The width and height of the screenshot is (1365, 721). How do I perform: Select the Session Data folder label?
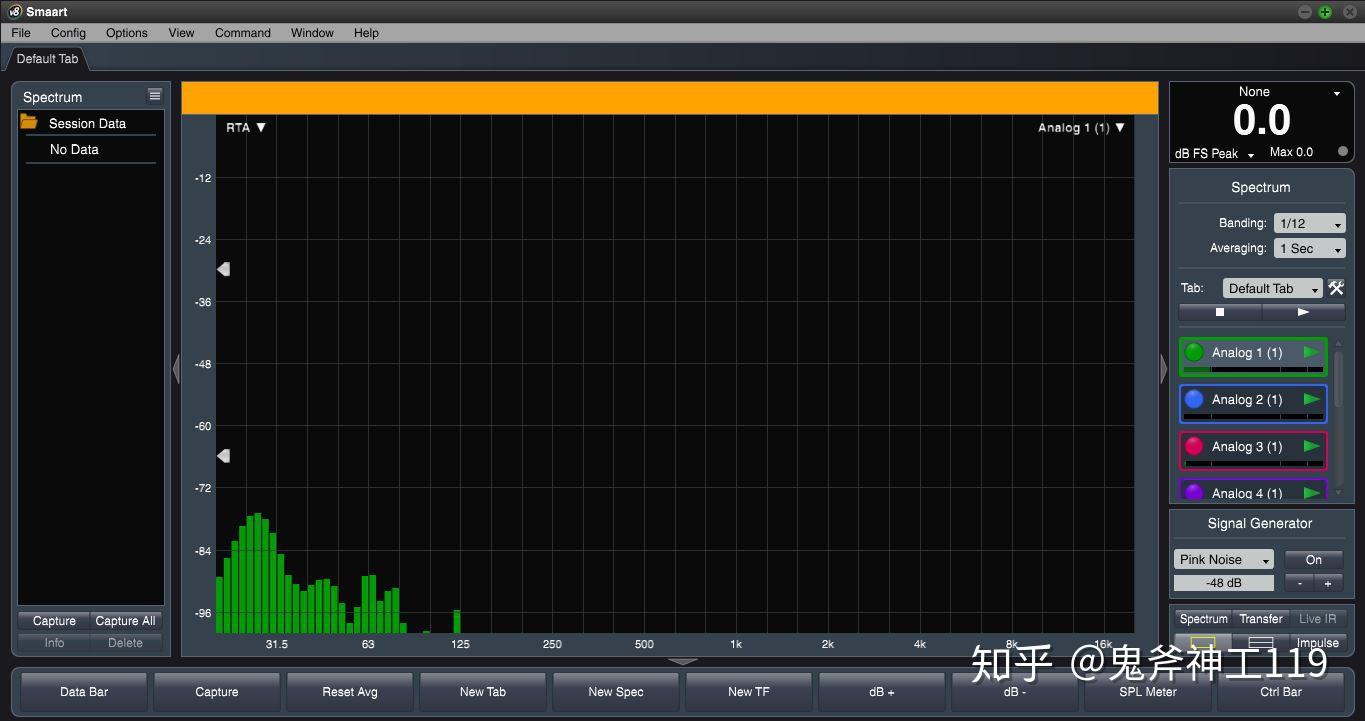click(87, 124)
